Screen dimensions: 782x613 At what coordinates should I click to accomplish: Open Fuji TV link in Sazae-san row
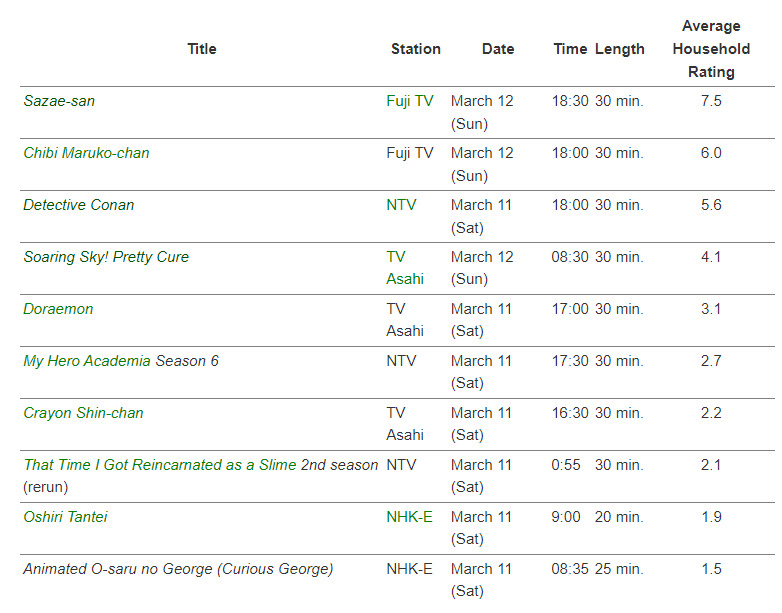(410, 101)
